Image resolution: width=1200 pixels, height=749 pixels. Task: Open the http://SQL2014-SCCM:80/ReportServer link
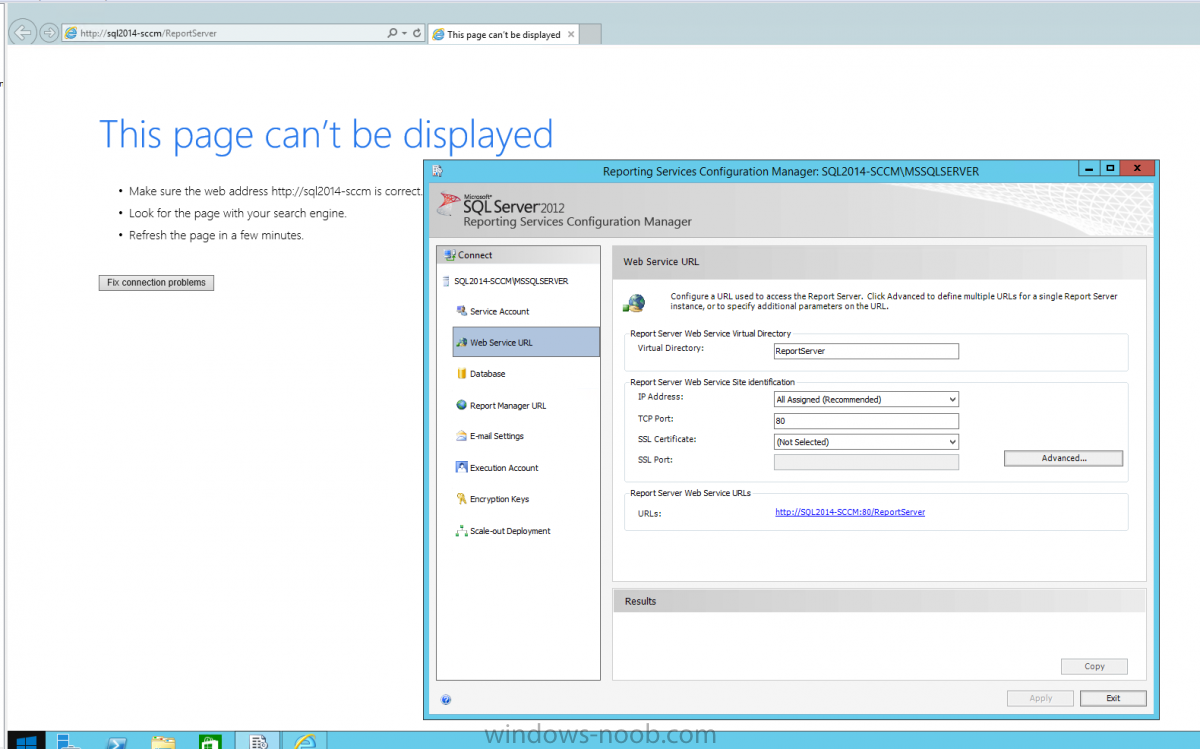click(x=850, y=512)
